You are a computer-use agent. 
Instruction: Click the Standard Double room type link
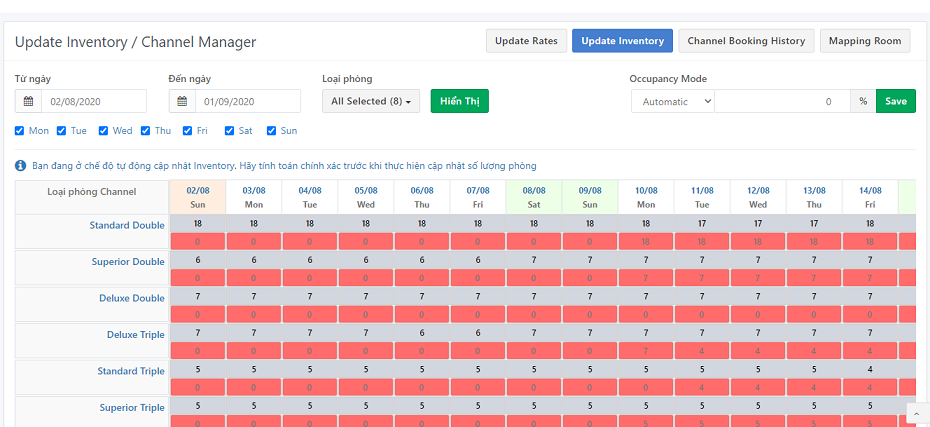tap(127, 225)
